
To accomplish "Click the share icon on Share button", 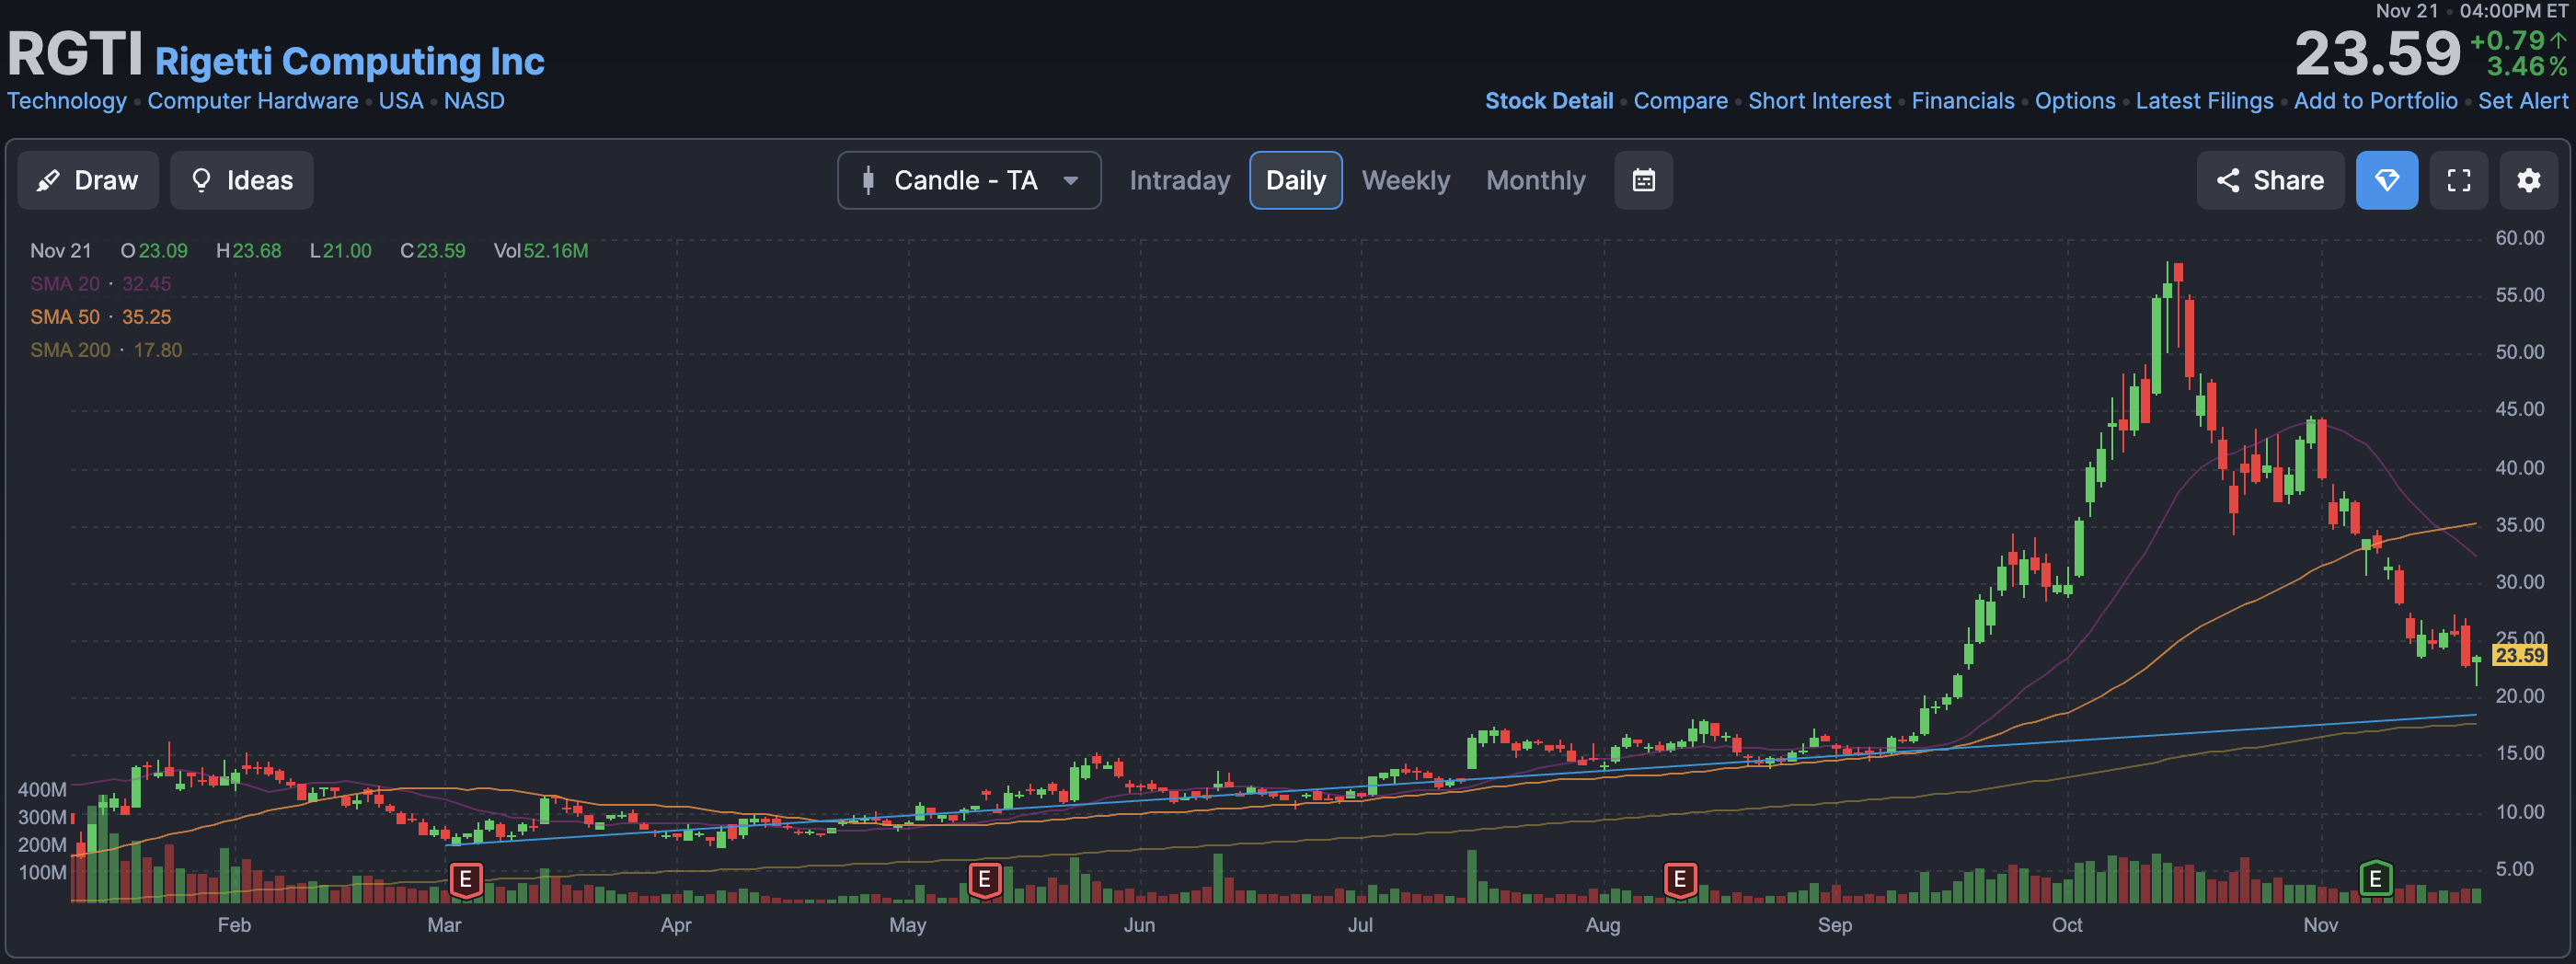I will tap(2227, 180).
